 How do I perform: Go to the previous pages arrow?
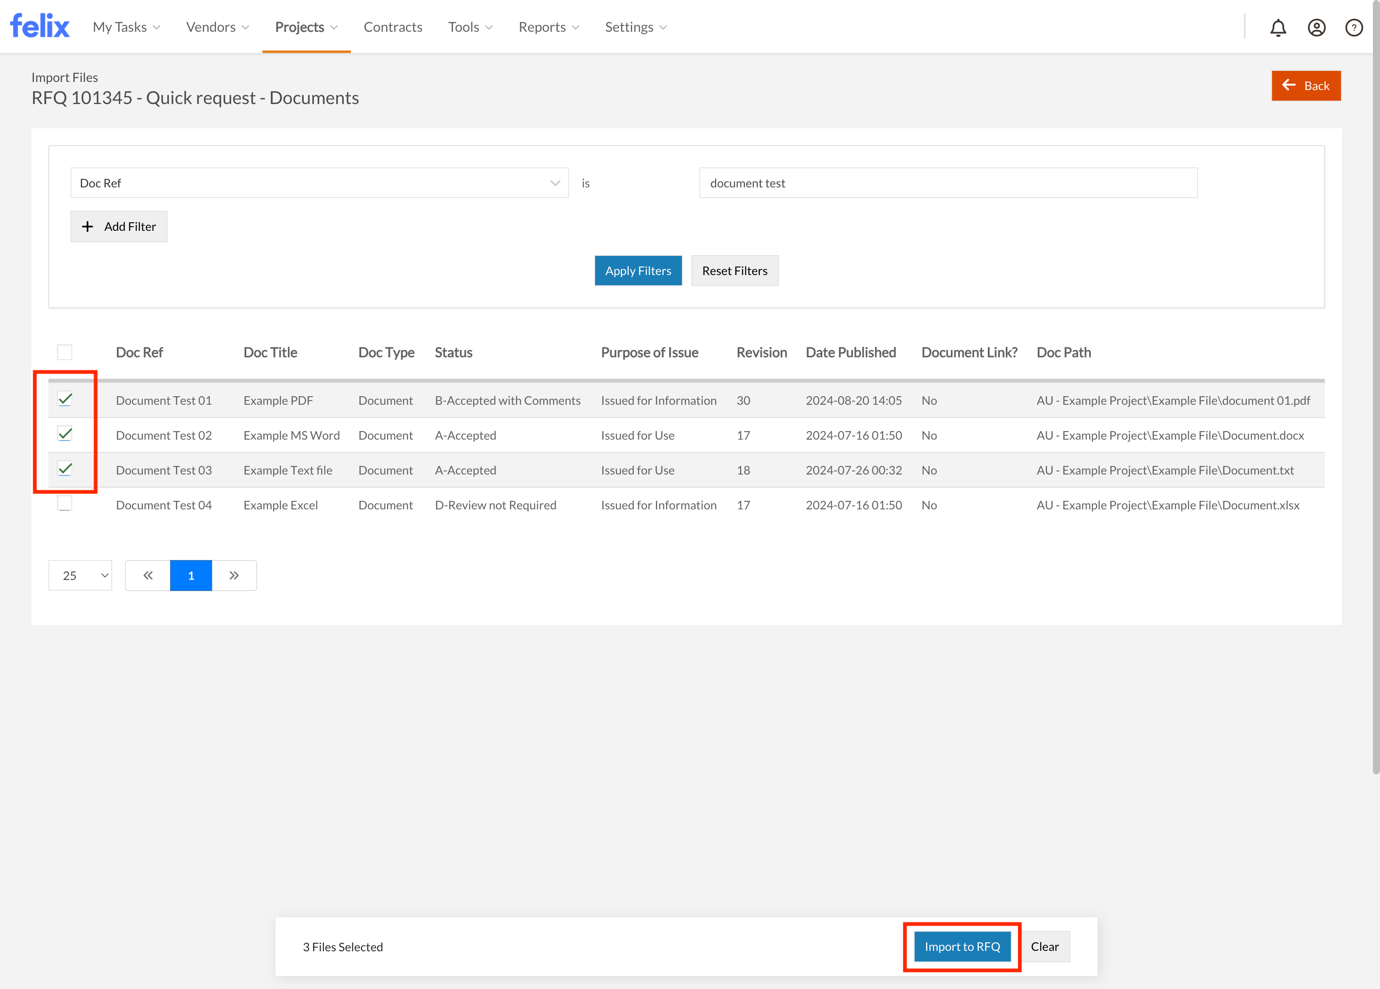point(148,575)
